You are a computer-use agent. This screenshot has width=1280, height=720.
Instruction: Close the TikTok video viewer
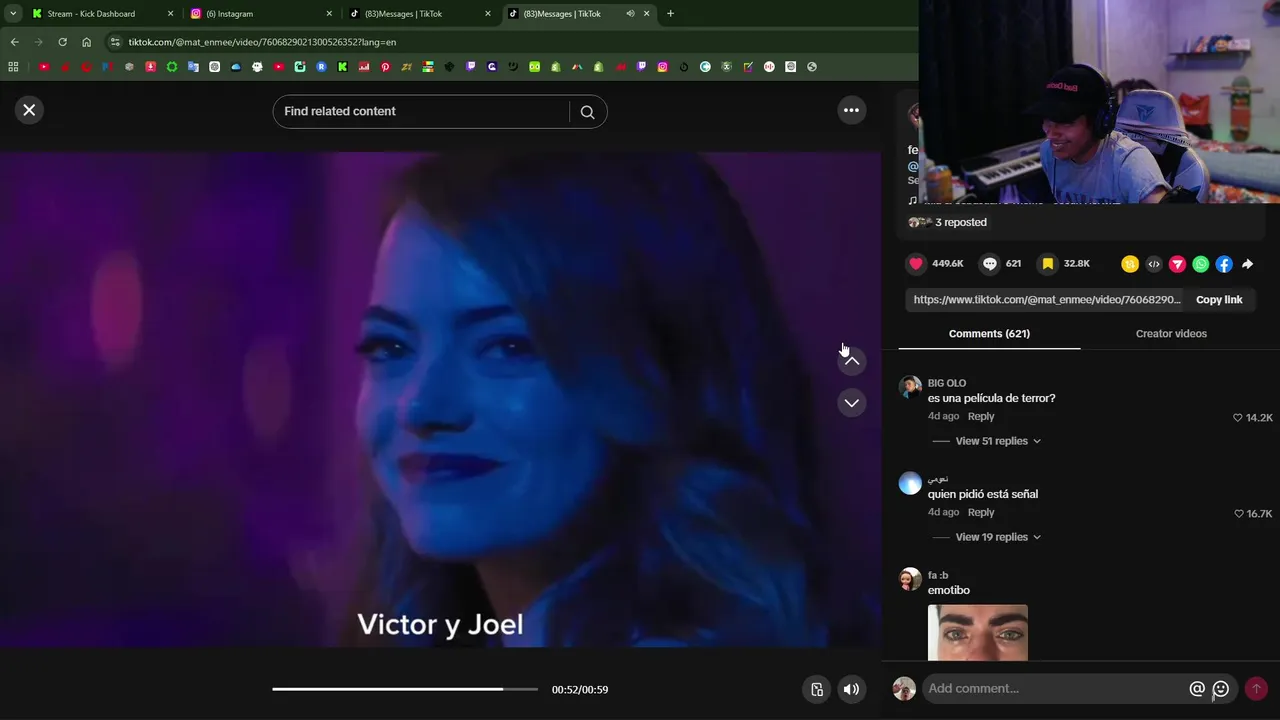(x=29, y=110)
